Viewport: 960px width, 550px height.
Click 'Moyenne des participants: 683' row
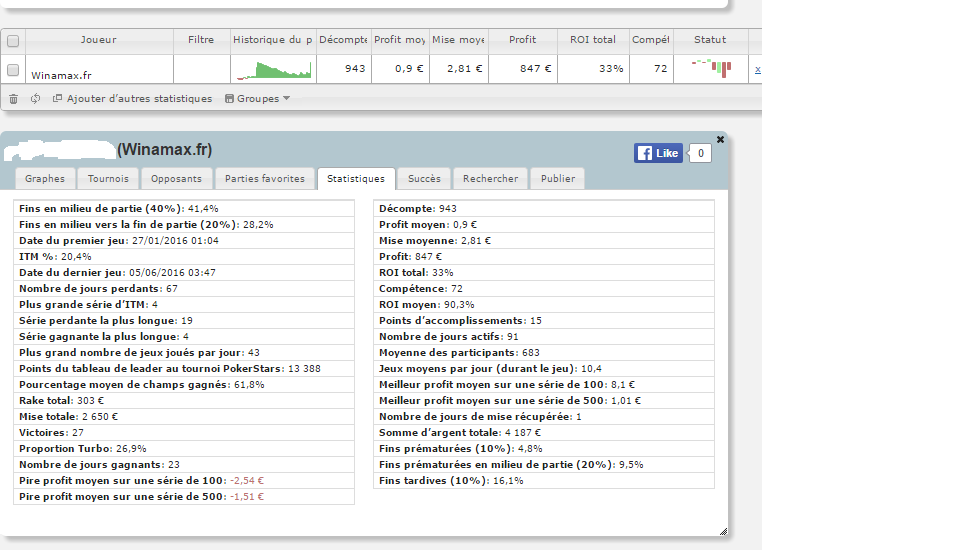544,352
